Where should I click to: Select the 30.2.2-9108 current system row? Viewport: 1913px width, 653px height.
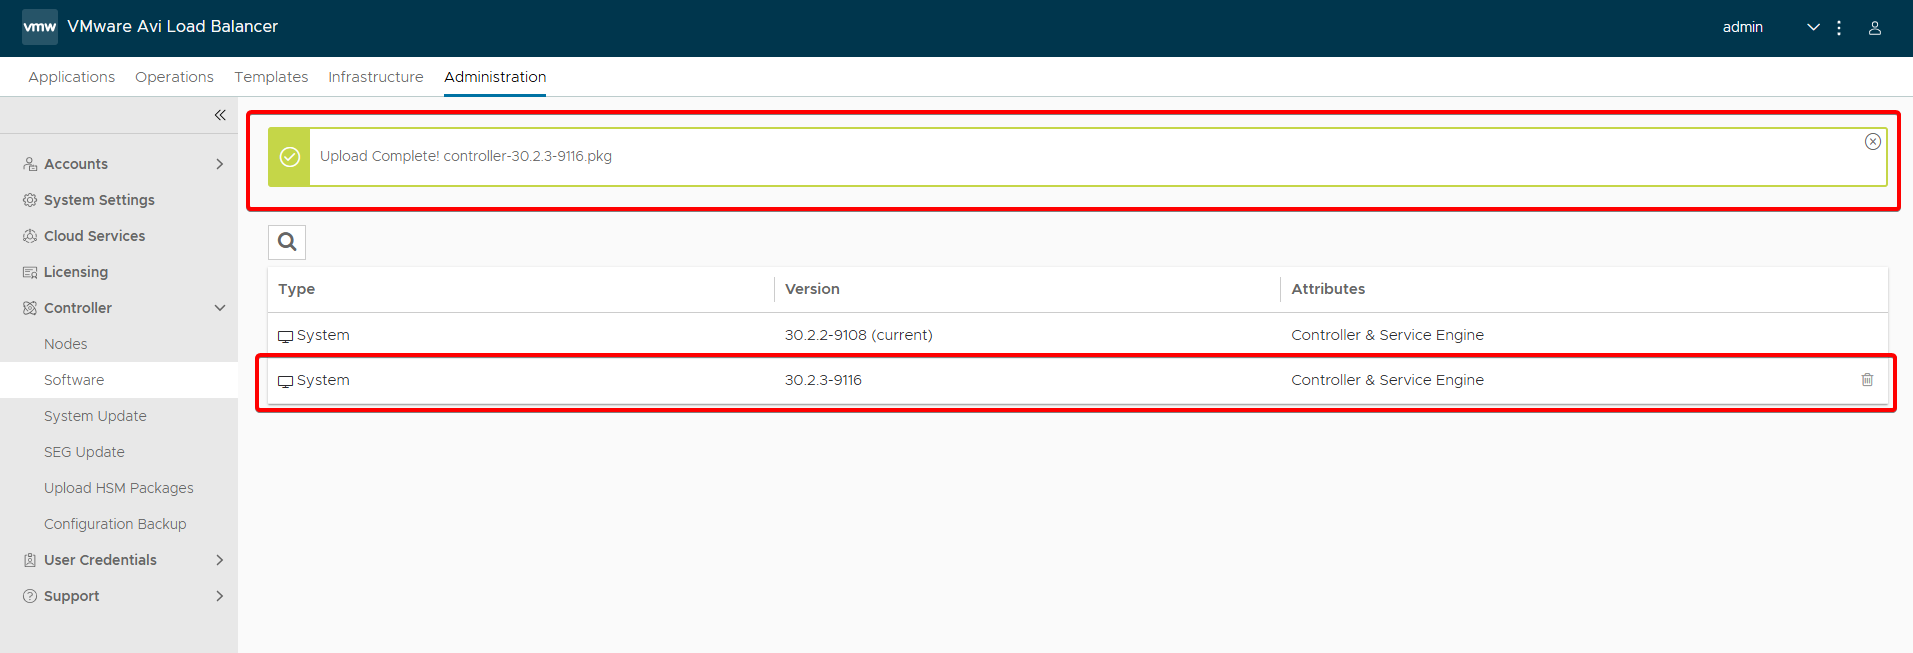[858, 335]
